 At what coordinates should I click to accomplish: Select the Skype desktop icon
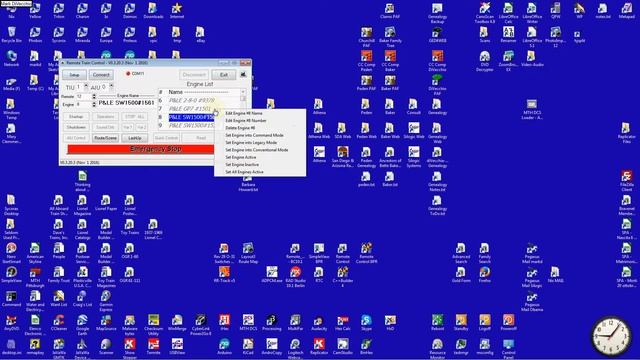(x=366, y=322)
